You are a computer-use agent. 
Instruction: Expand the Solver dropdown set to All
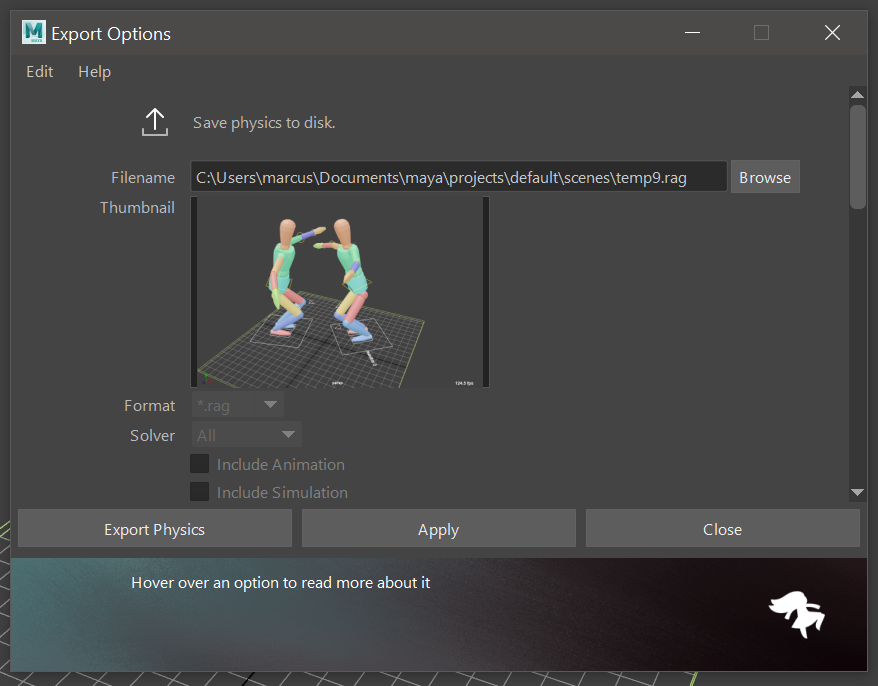click(x=246, y=435)
